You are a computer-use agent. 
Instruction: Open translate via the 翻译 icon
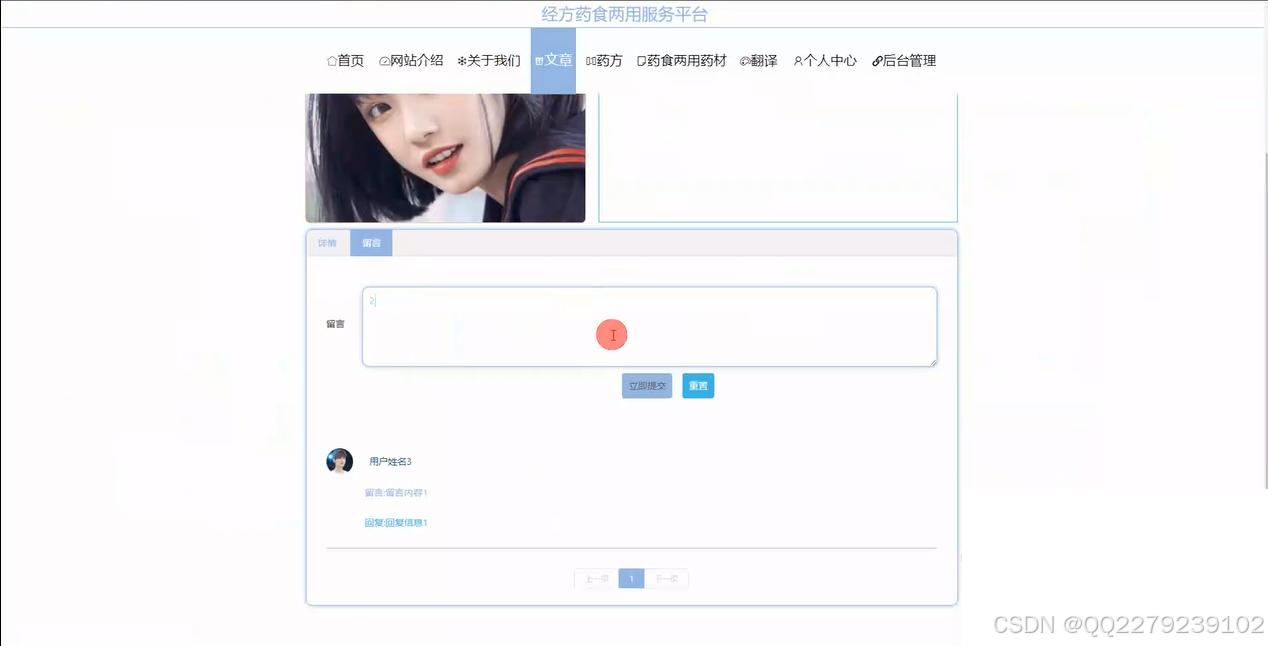pos(743,60)
